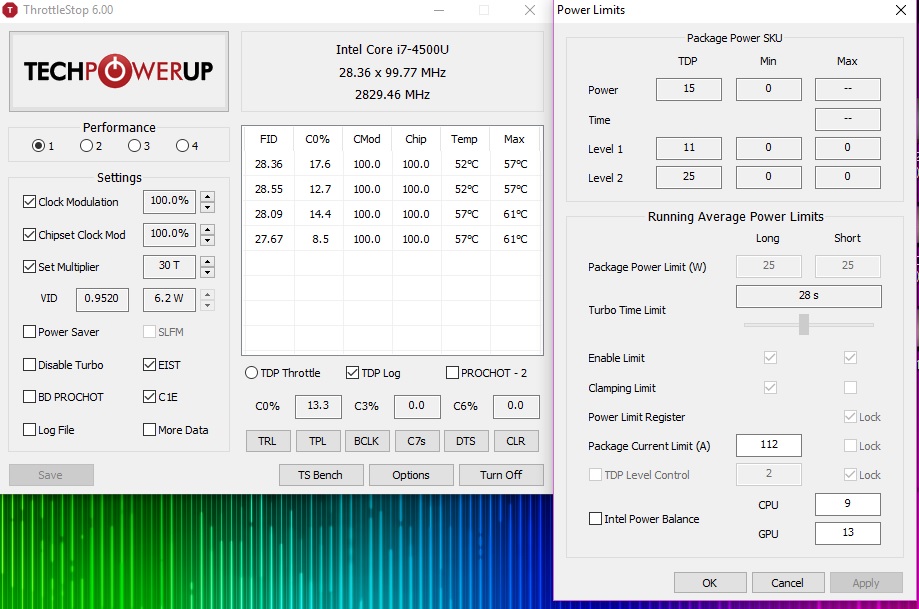Click the Level 1 TDP field showing 11
Image resolution: width=919 pixels, height=609 pixels.
pos(689,148)
